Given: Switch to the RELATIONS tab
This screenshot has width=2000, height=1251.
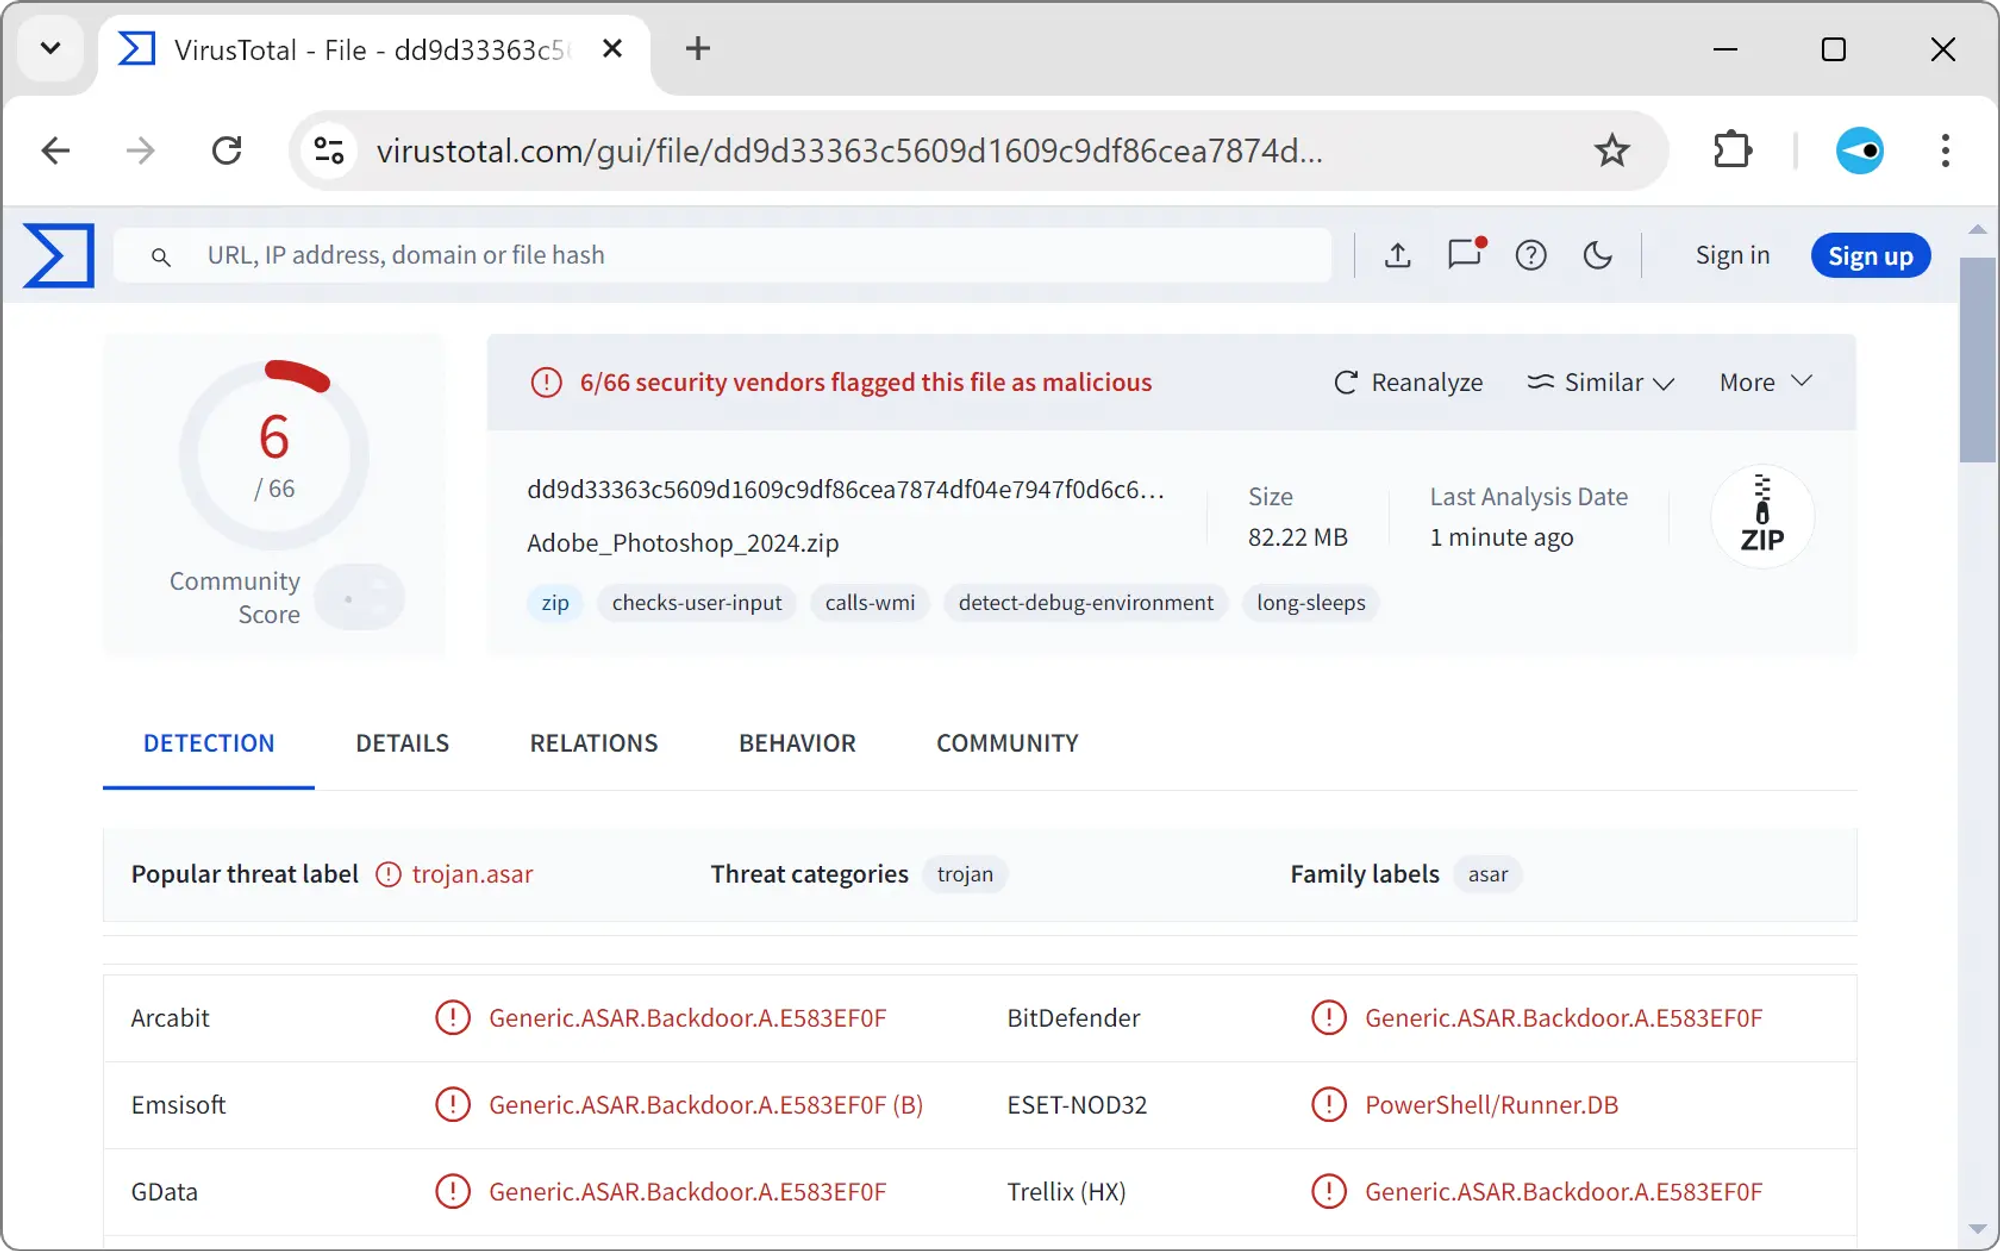Looking at the screenshot, I should tap(593, 743).
